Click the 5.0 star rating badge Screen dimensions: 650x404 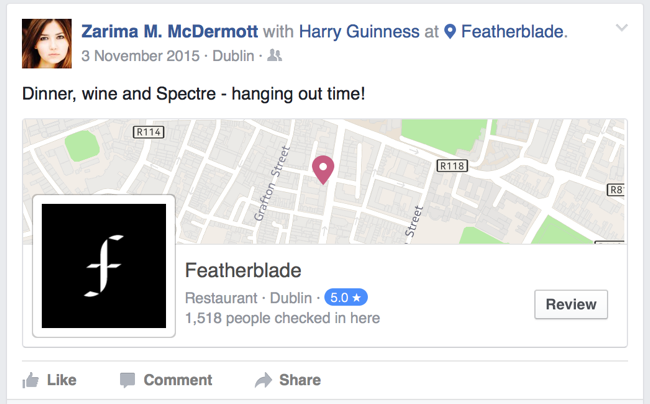346,297
